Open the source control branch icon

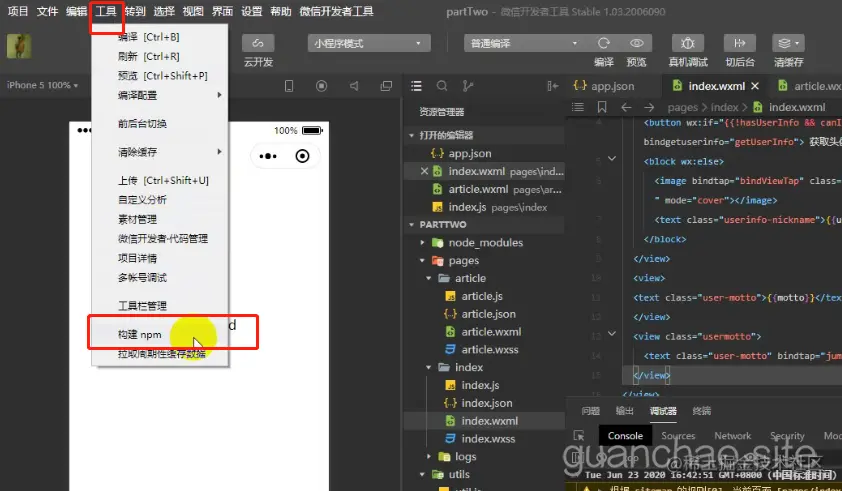[x=468, y=86]
